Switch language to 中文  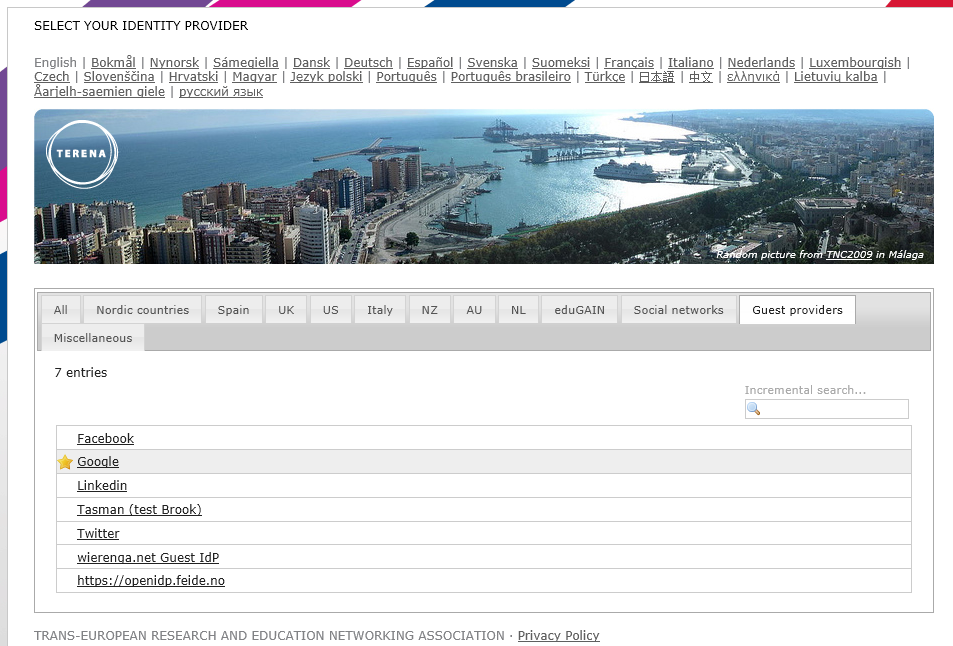pyautogui.click(x=701, y=77)
